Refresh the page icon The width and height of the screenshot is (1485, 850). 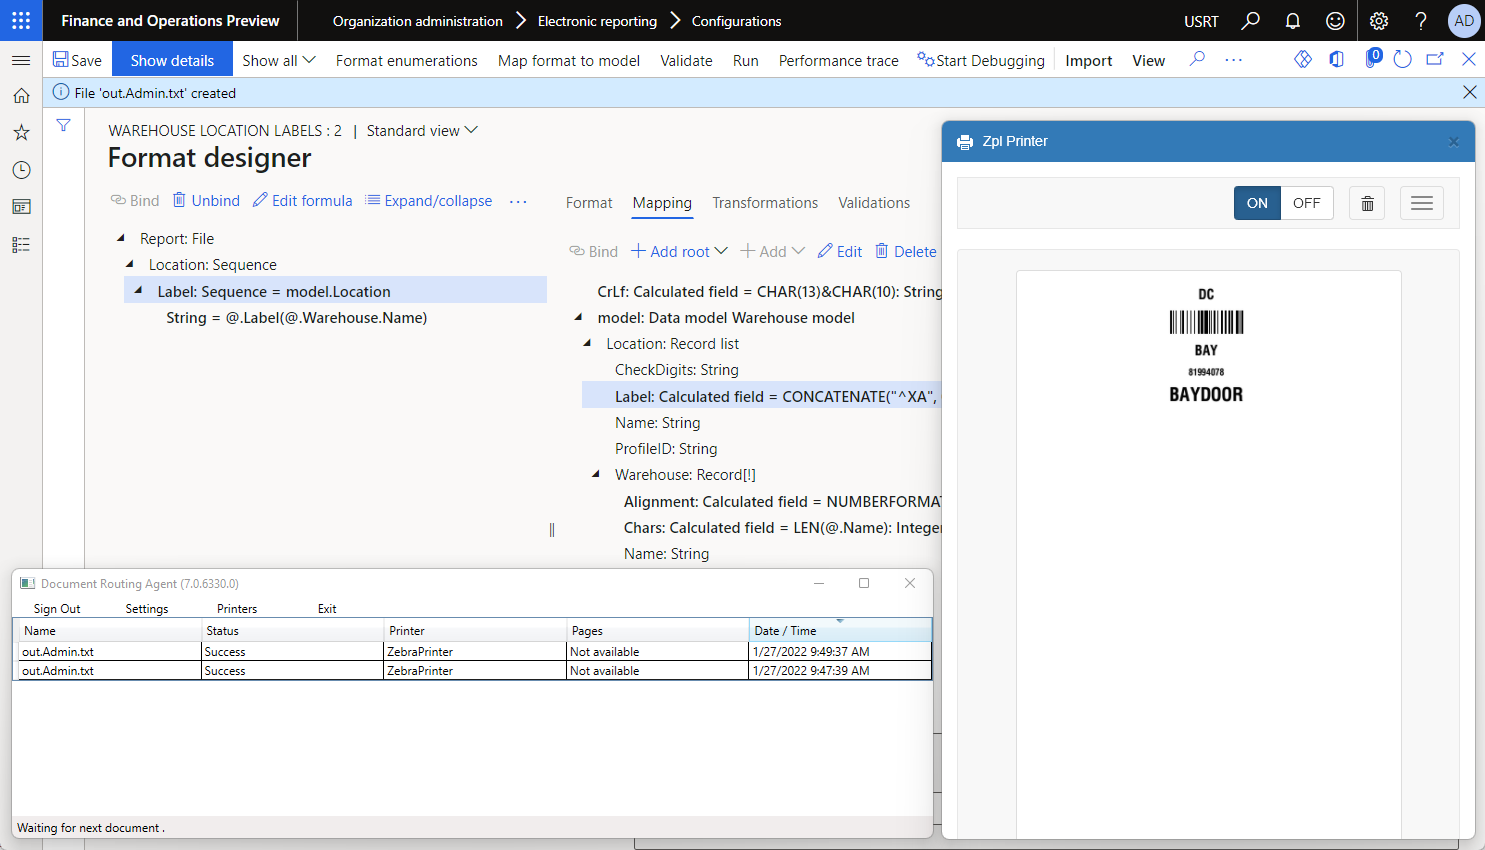1402,59
